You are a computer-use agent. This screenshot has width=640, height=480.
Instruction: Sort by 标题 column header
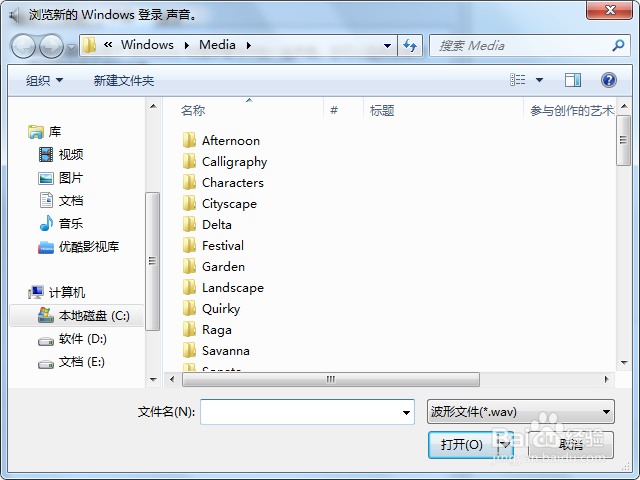pos(382,110)
